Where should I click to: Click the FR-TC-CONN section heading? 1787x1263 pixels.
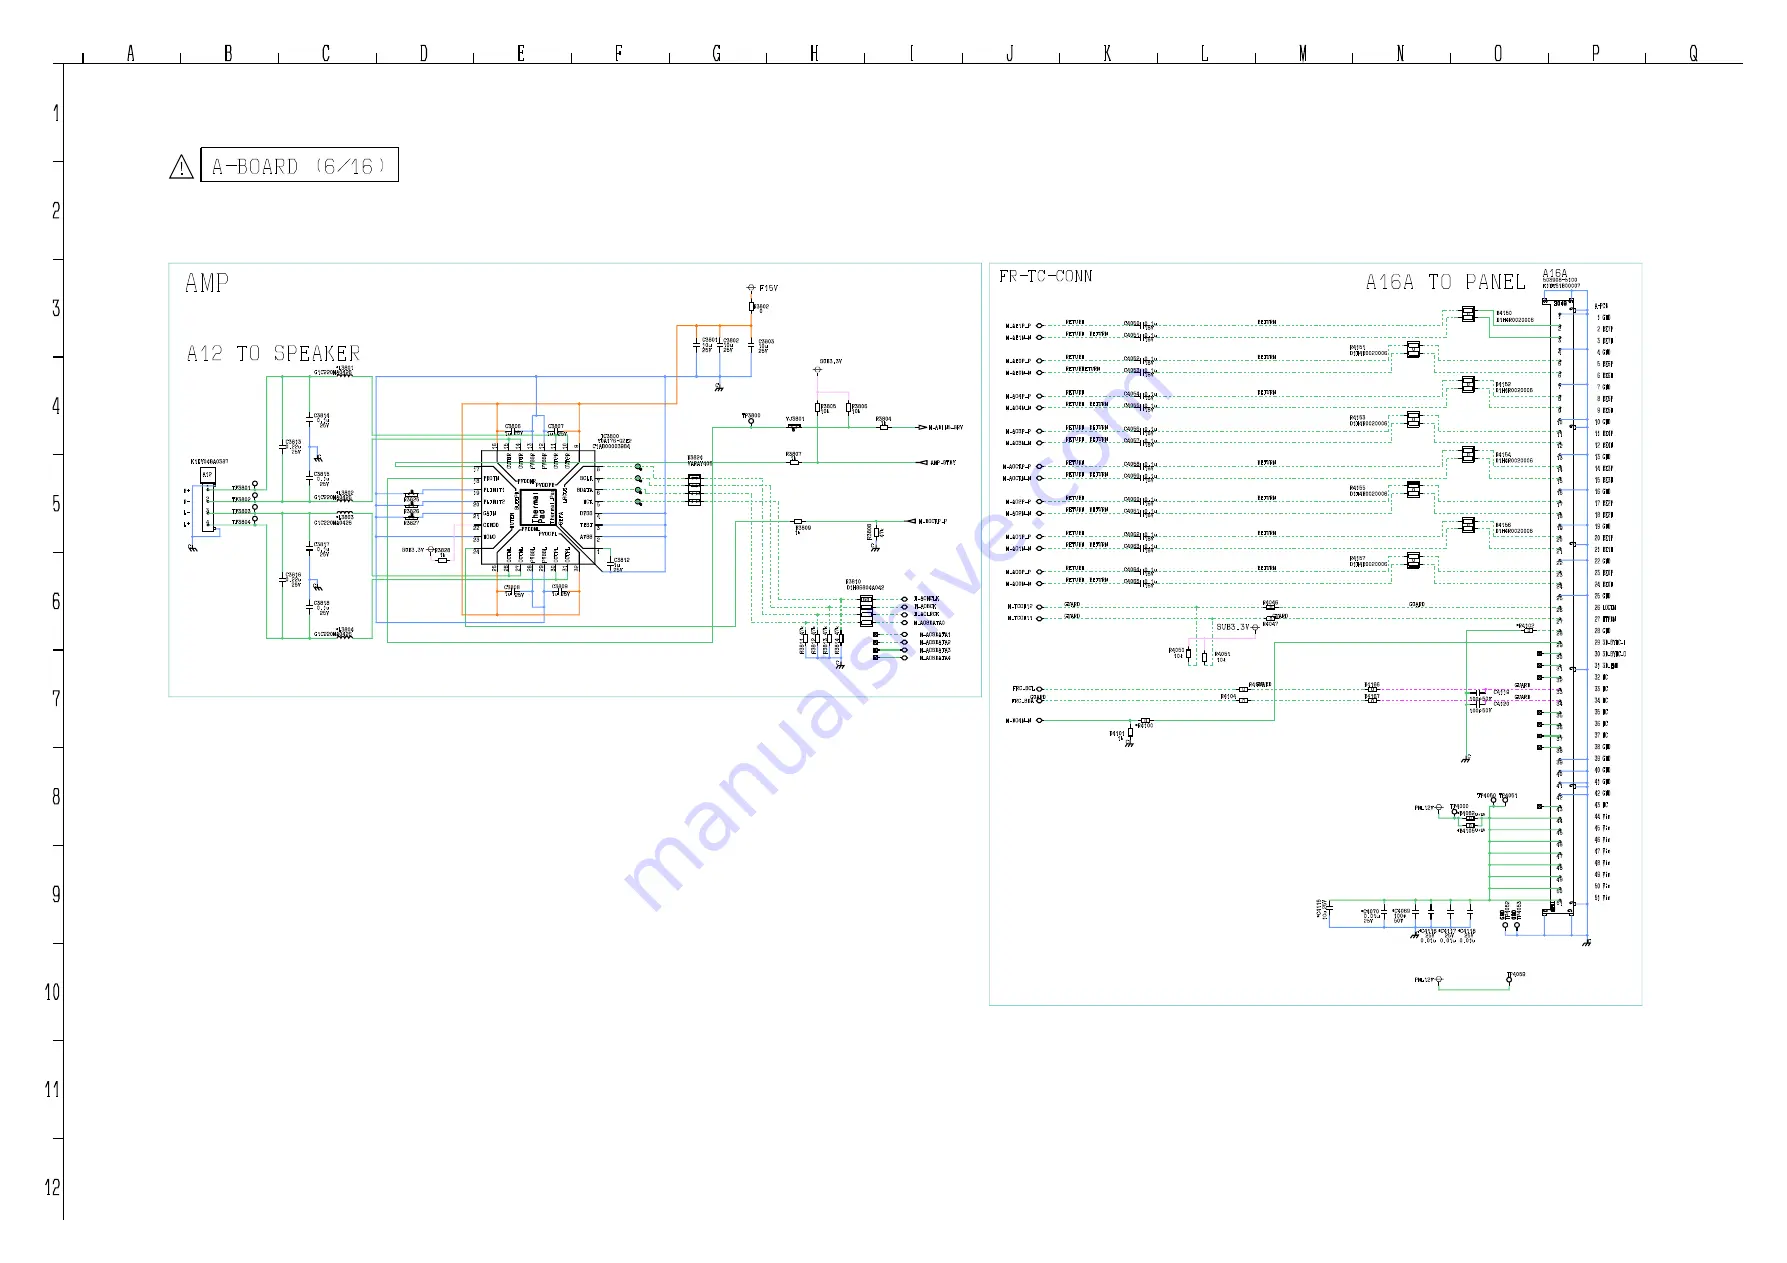(1046, 276)
